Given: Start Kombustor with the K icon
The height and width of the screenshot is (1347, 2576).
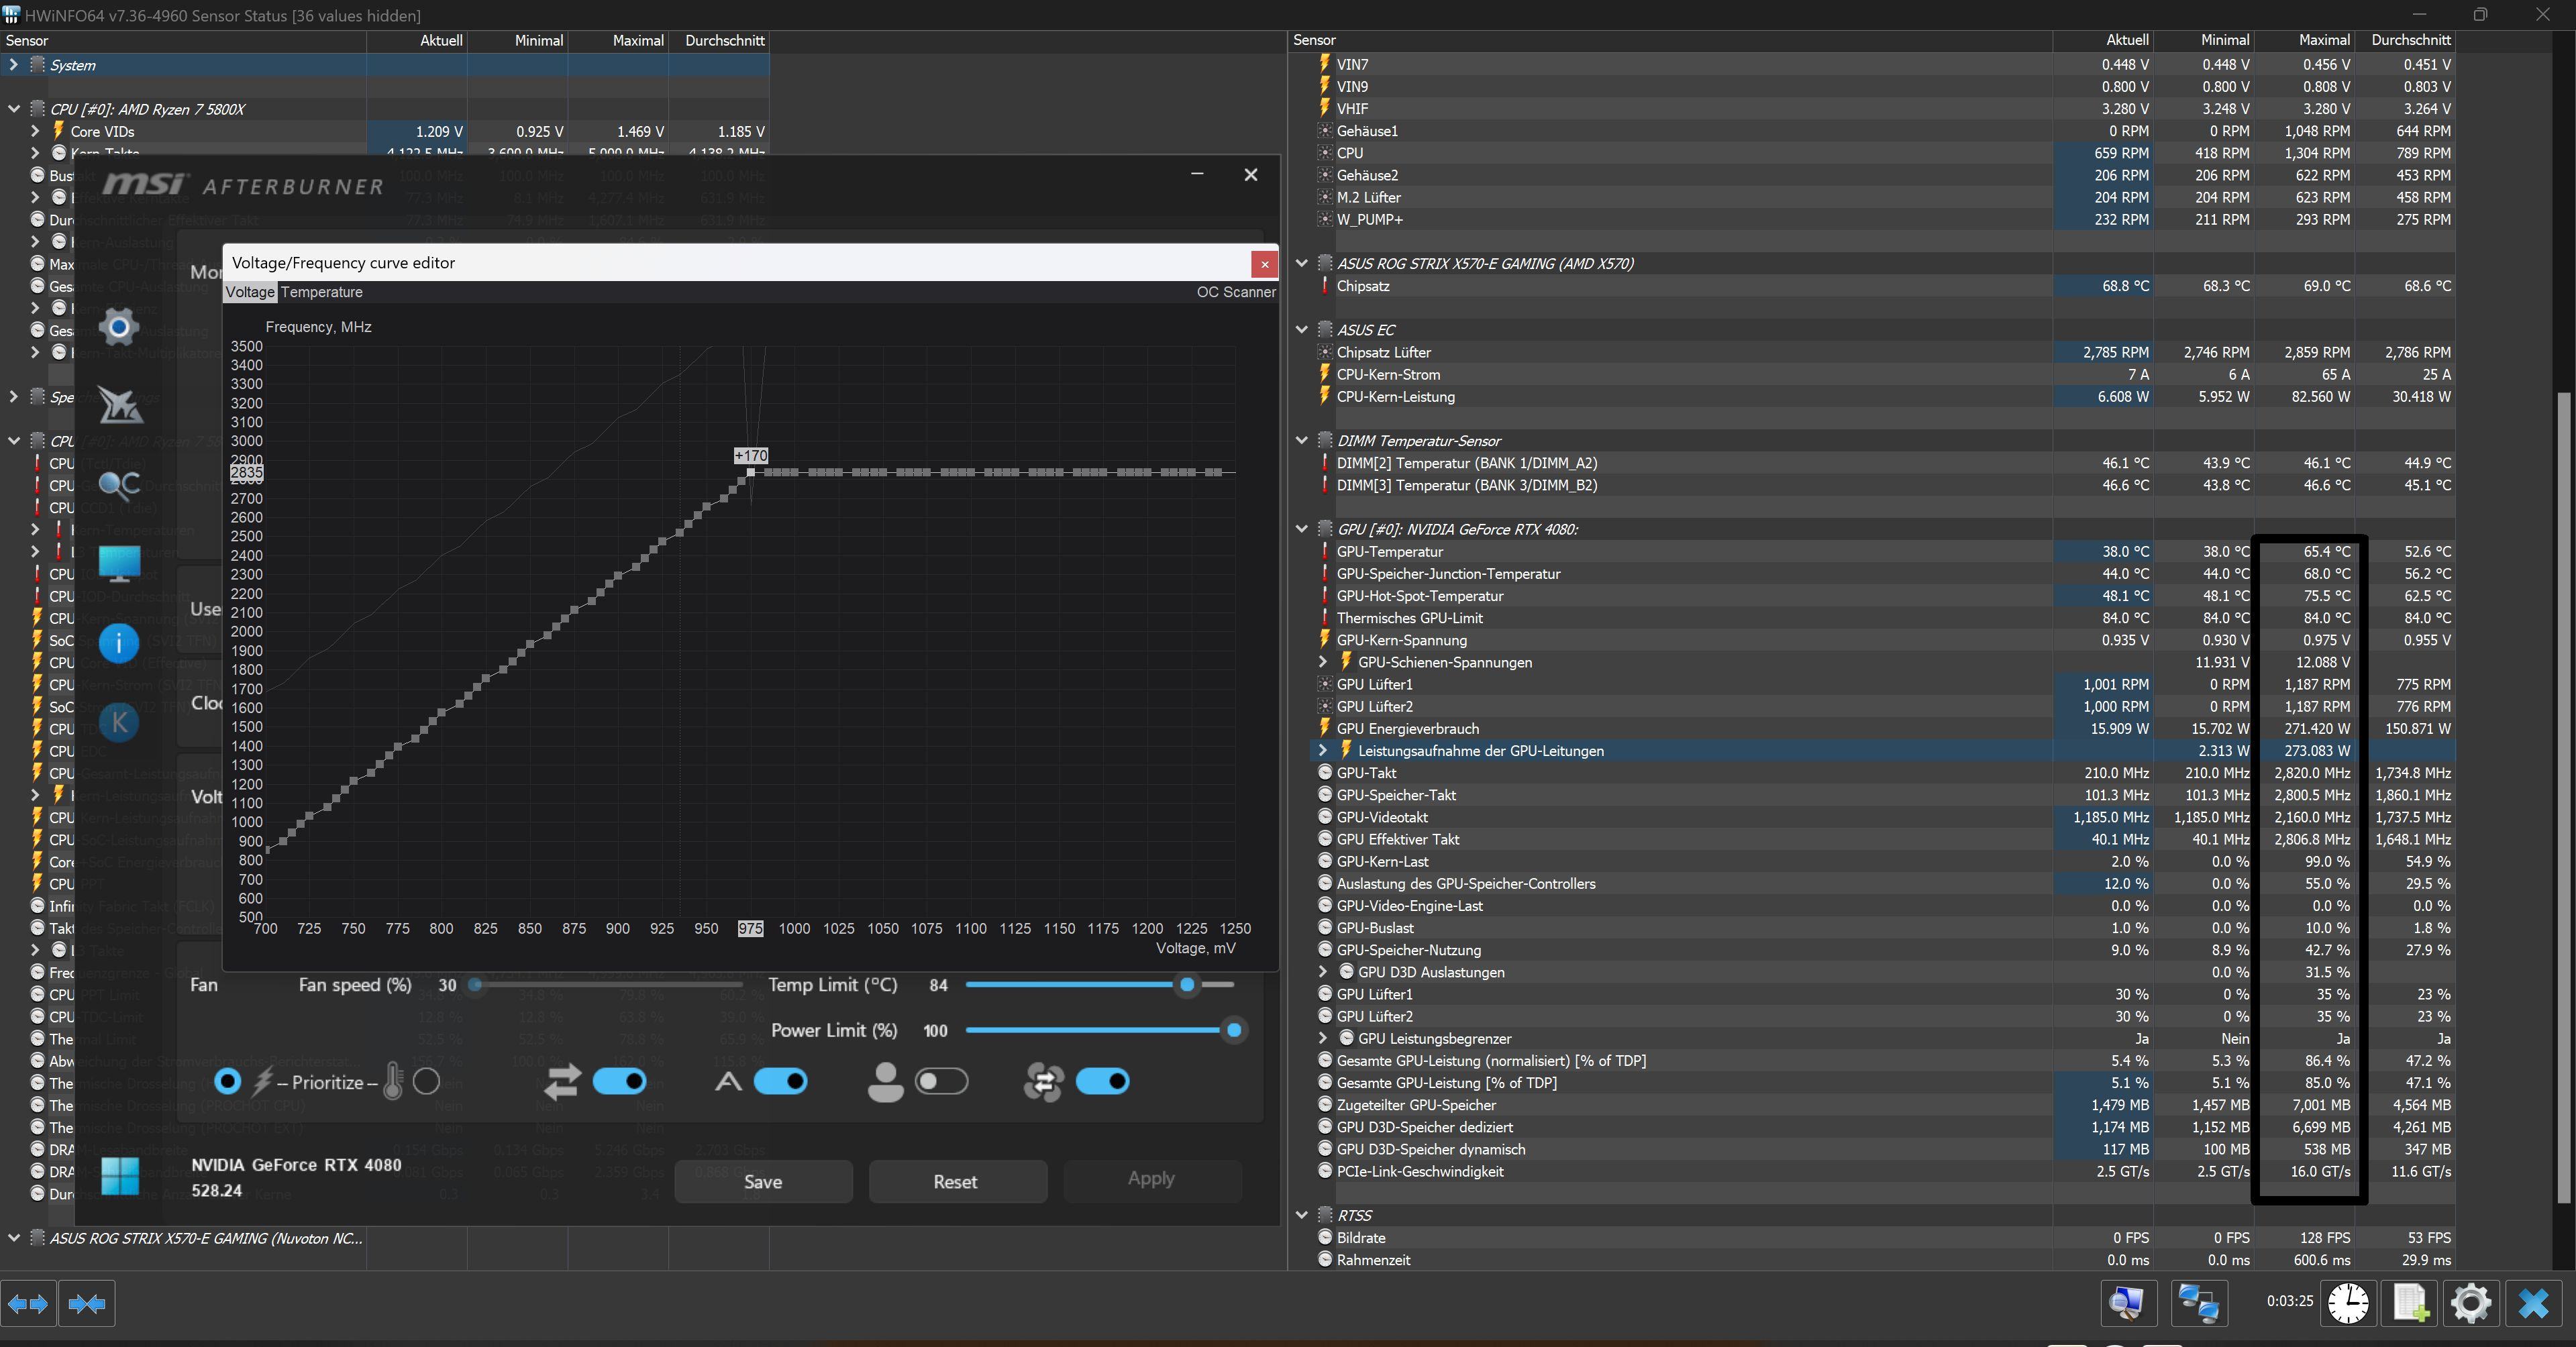Looking at the screenshot, I should [119, 722].
